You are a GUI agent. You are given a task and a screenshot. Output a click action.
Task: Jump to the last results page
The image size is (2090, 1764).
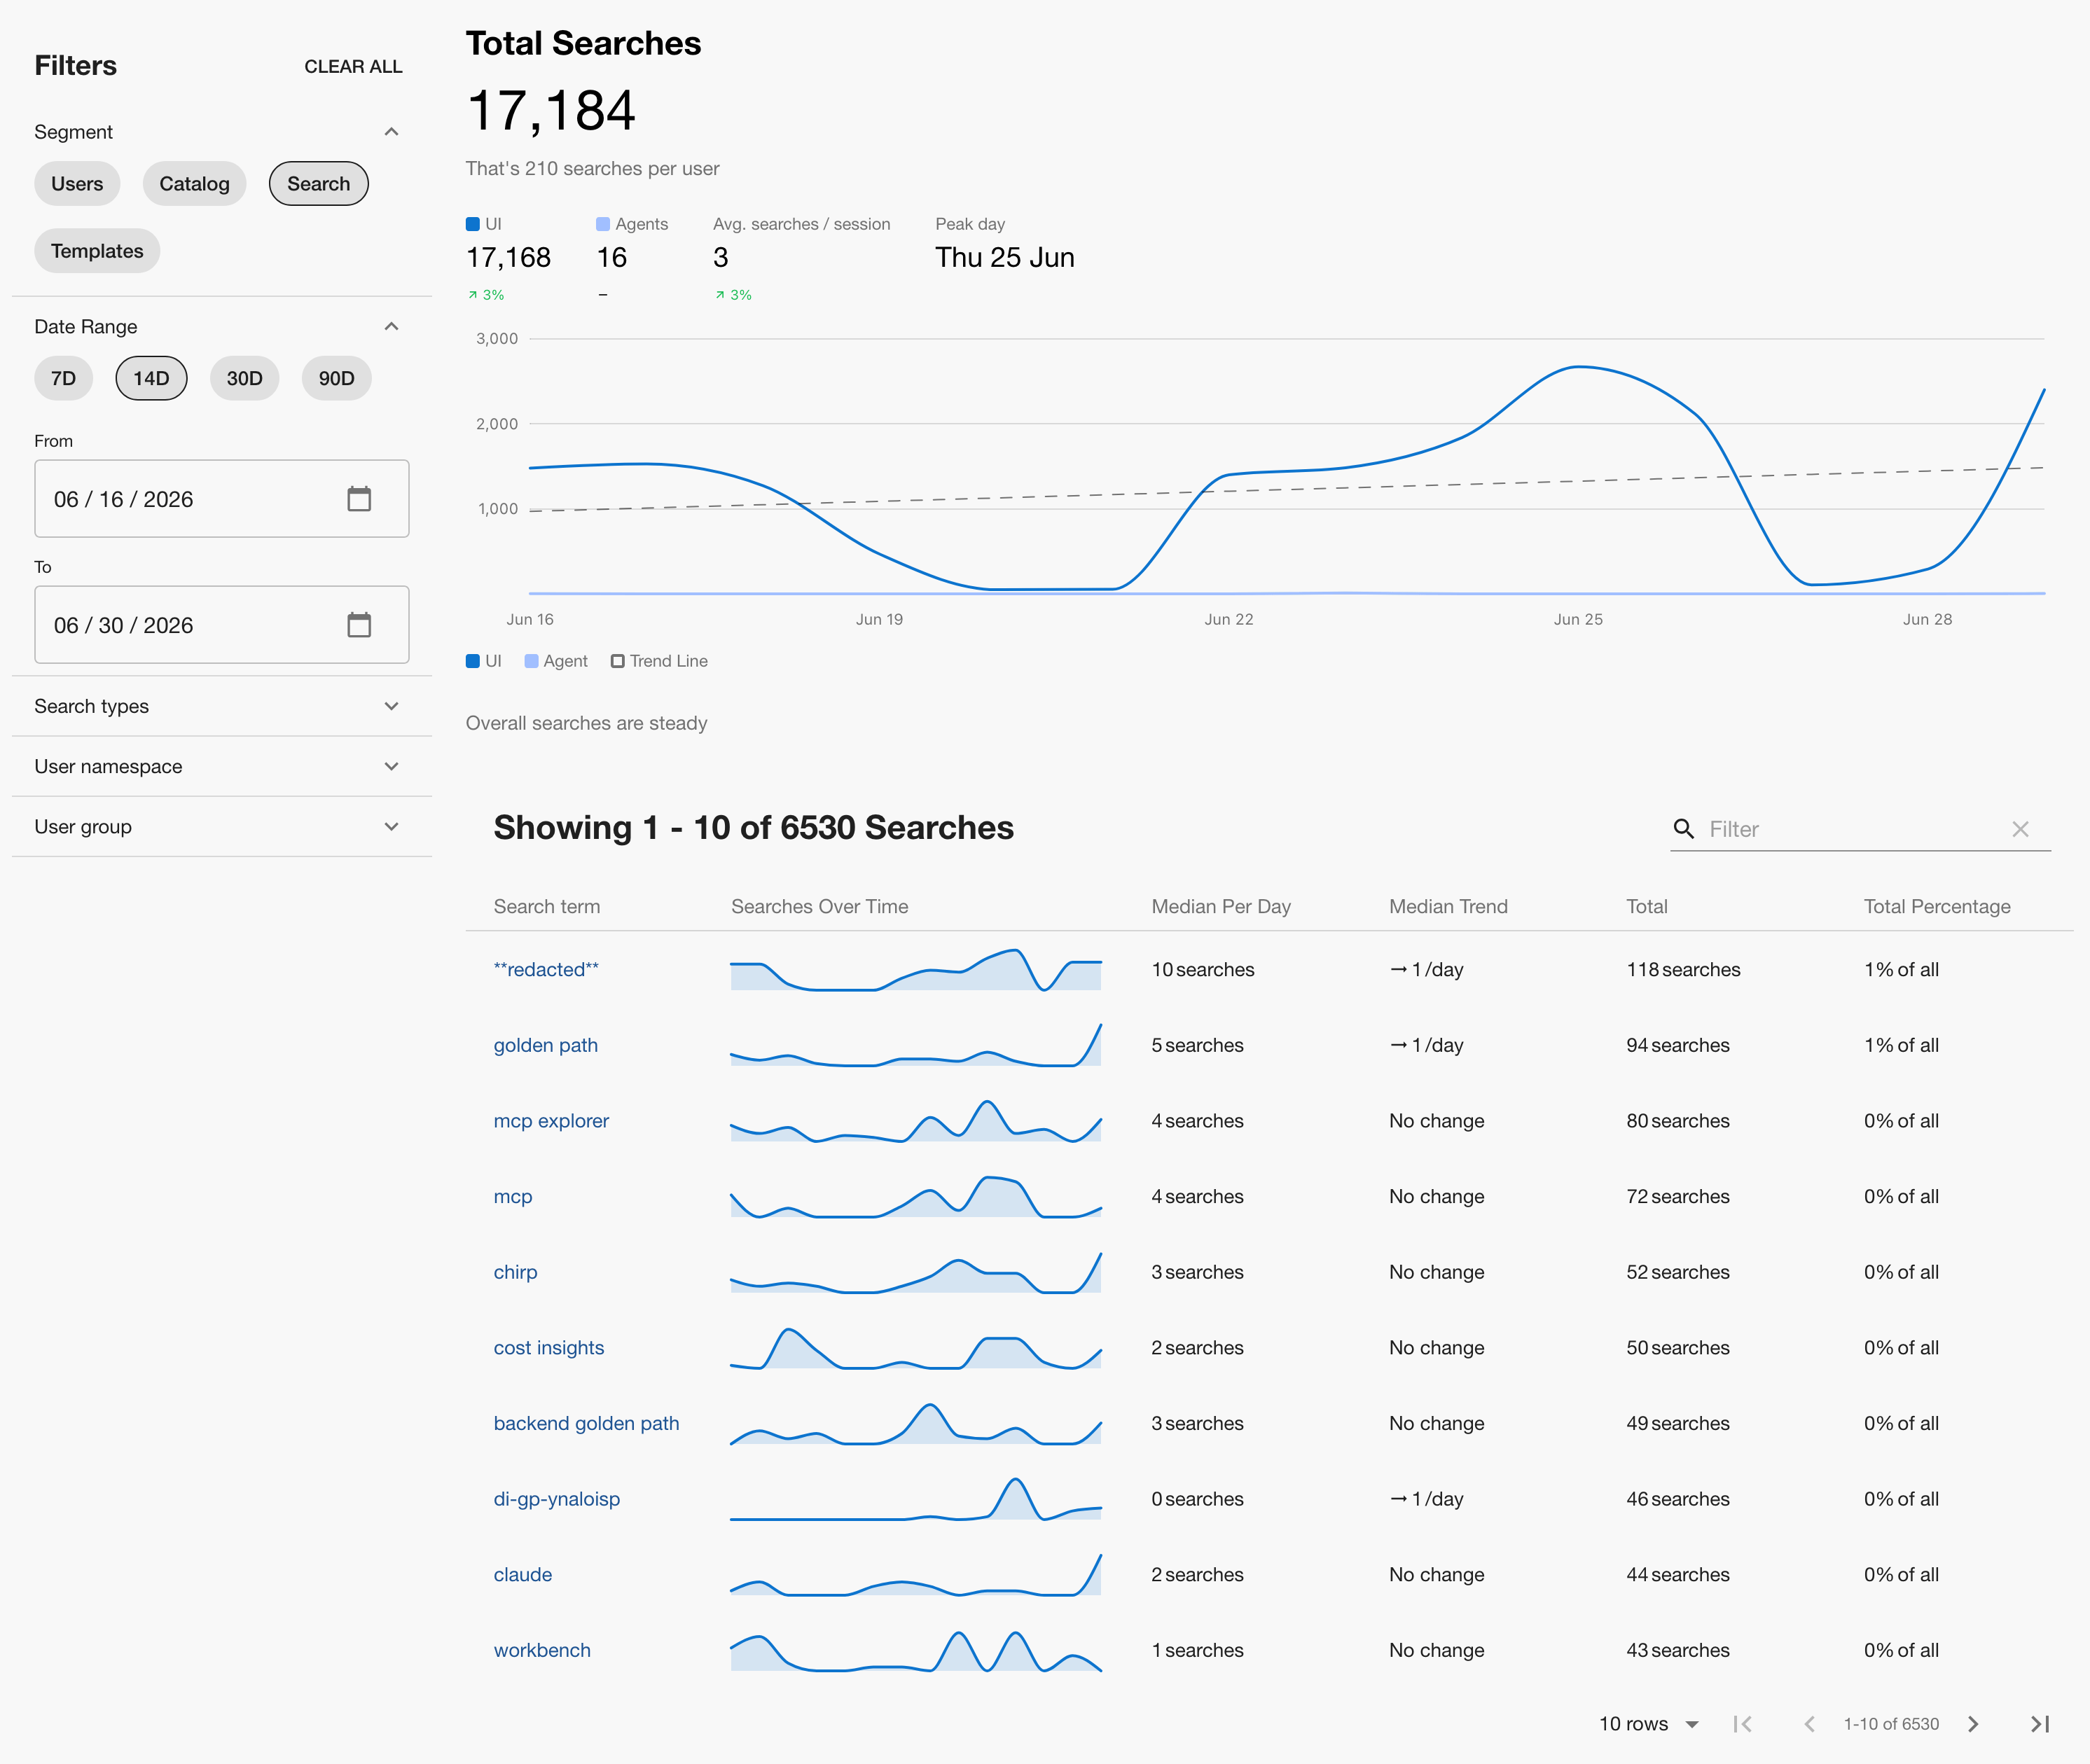(x=2040, y=1724)
